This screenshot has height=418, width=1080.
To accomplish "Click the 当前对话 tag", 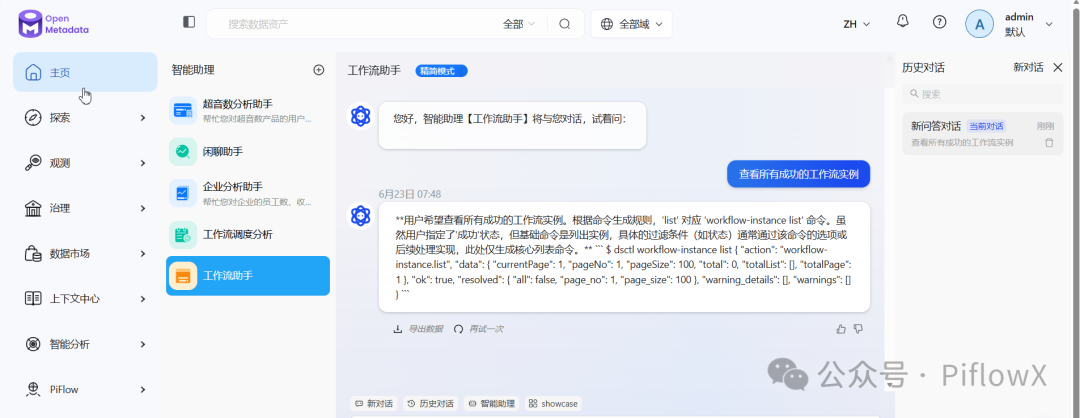I will tap(986, 126).
